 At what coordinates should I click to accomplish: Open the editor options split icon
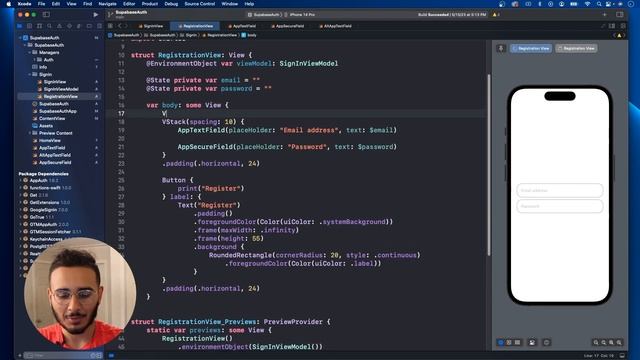612,26
